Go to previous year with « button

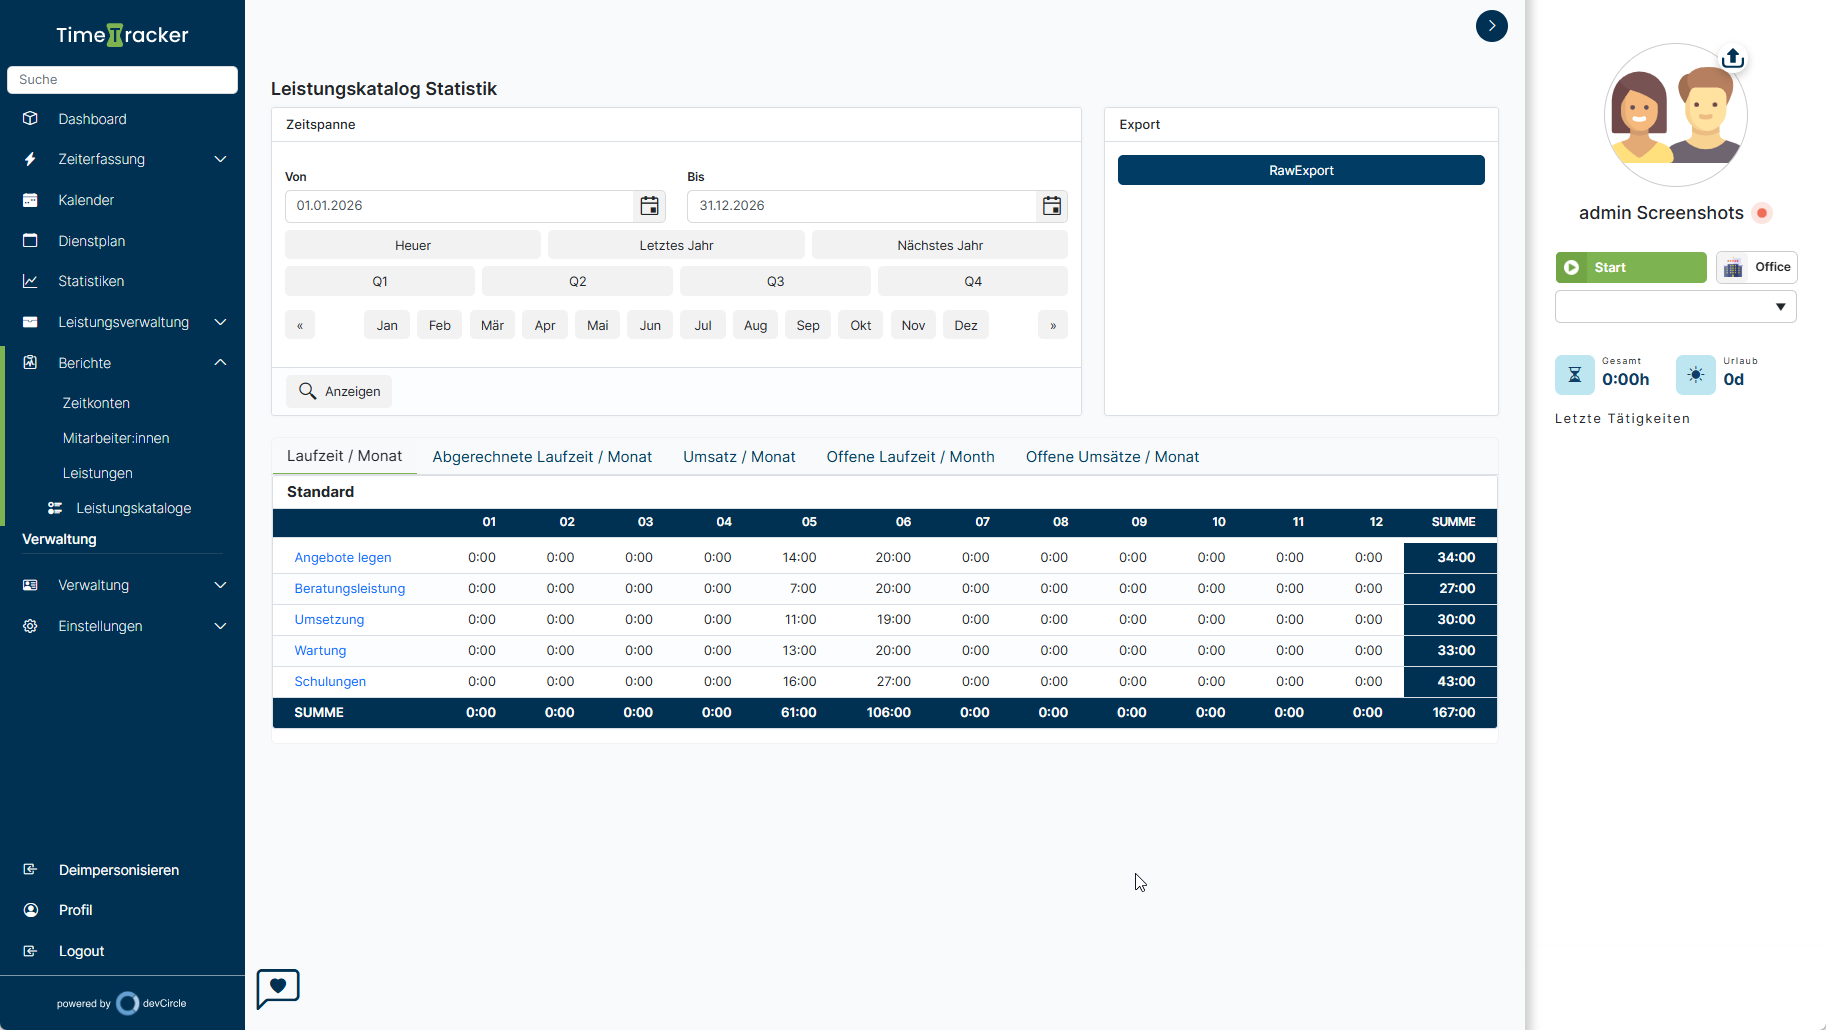(x=300, y=325)
